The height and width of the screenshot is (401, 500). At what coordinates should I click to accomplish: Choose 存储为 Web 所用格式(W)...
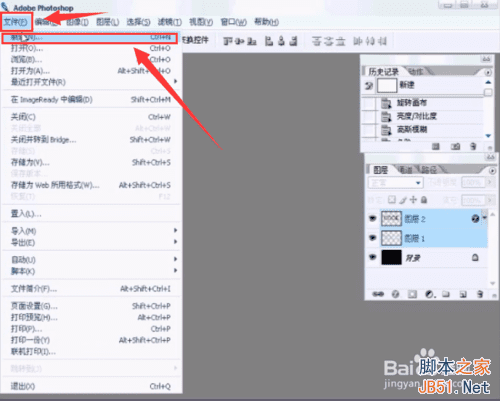point(91,185)
